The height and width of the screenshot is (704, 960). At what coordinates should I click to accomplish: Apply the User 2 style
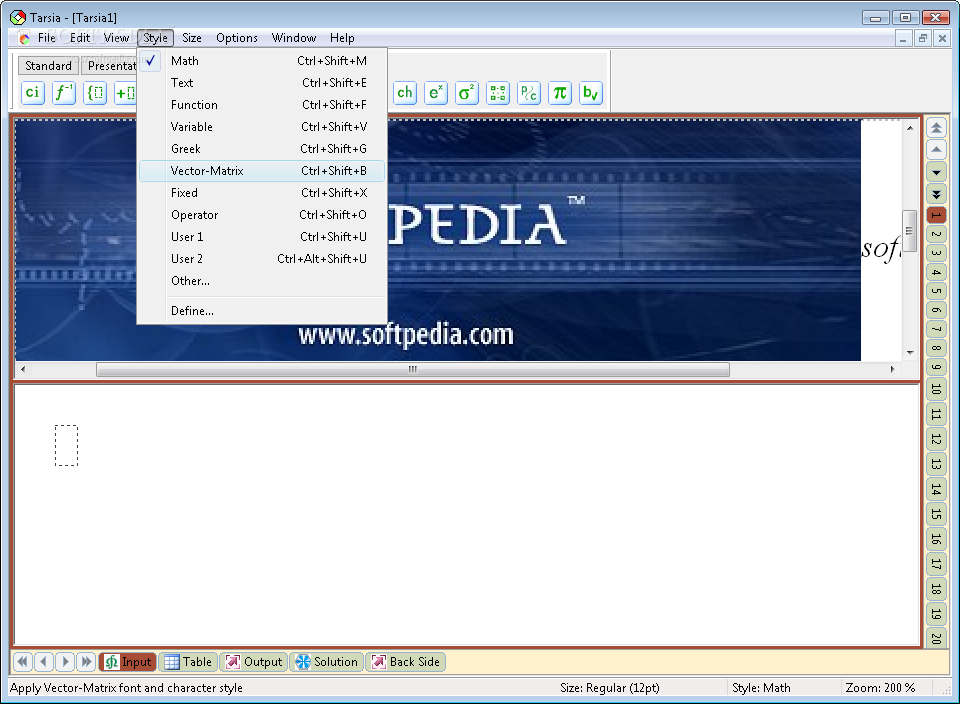point(262,259)
